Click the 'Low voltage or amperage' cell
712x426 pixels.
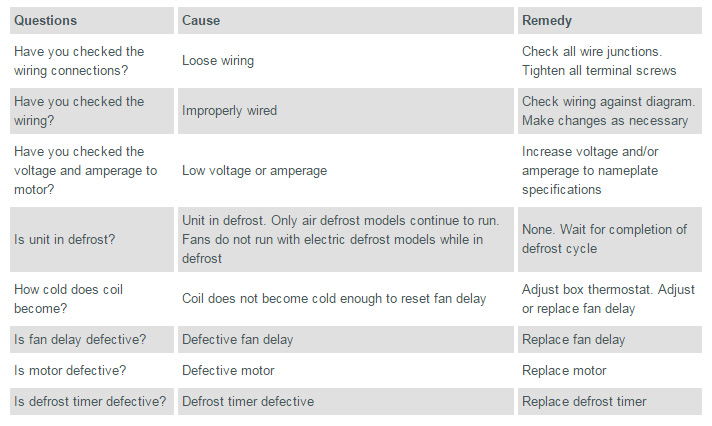(x=254, y=170)
